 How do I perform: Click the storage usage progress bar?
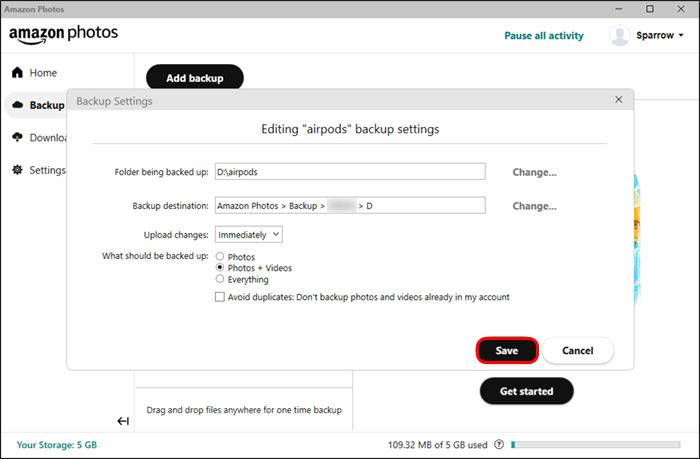[596, 445]
